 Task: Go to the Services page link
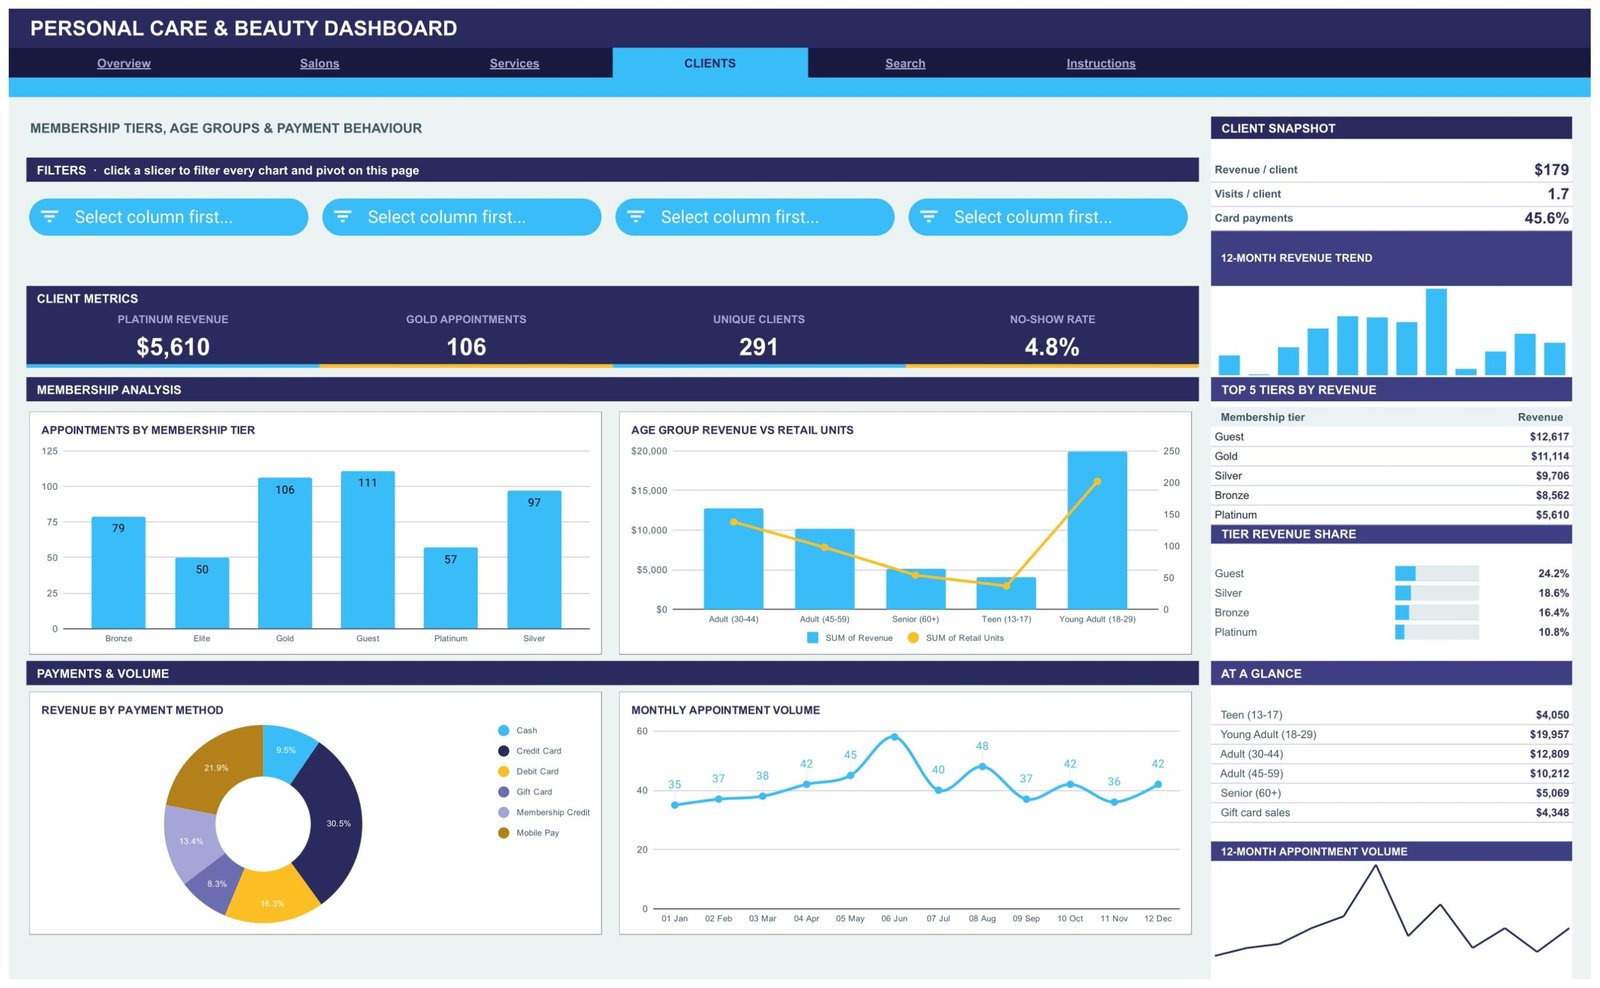(514, 63)
